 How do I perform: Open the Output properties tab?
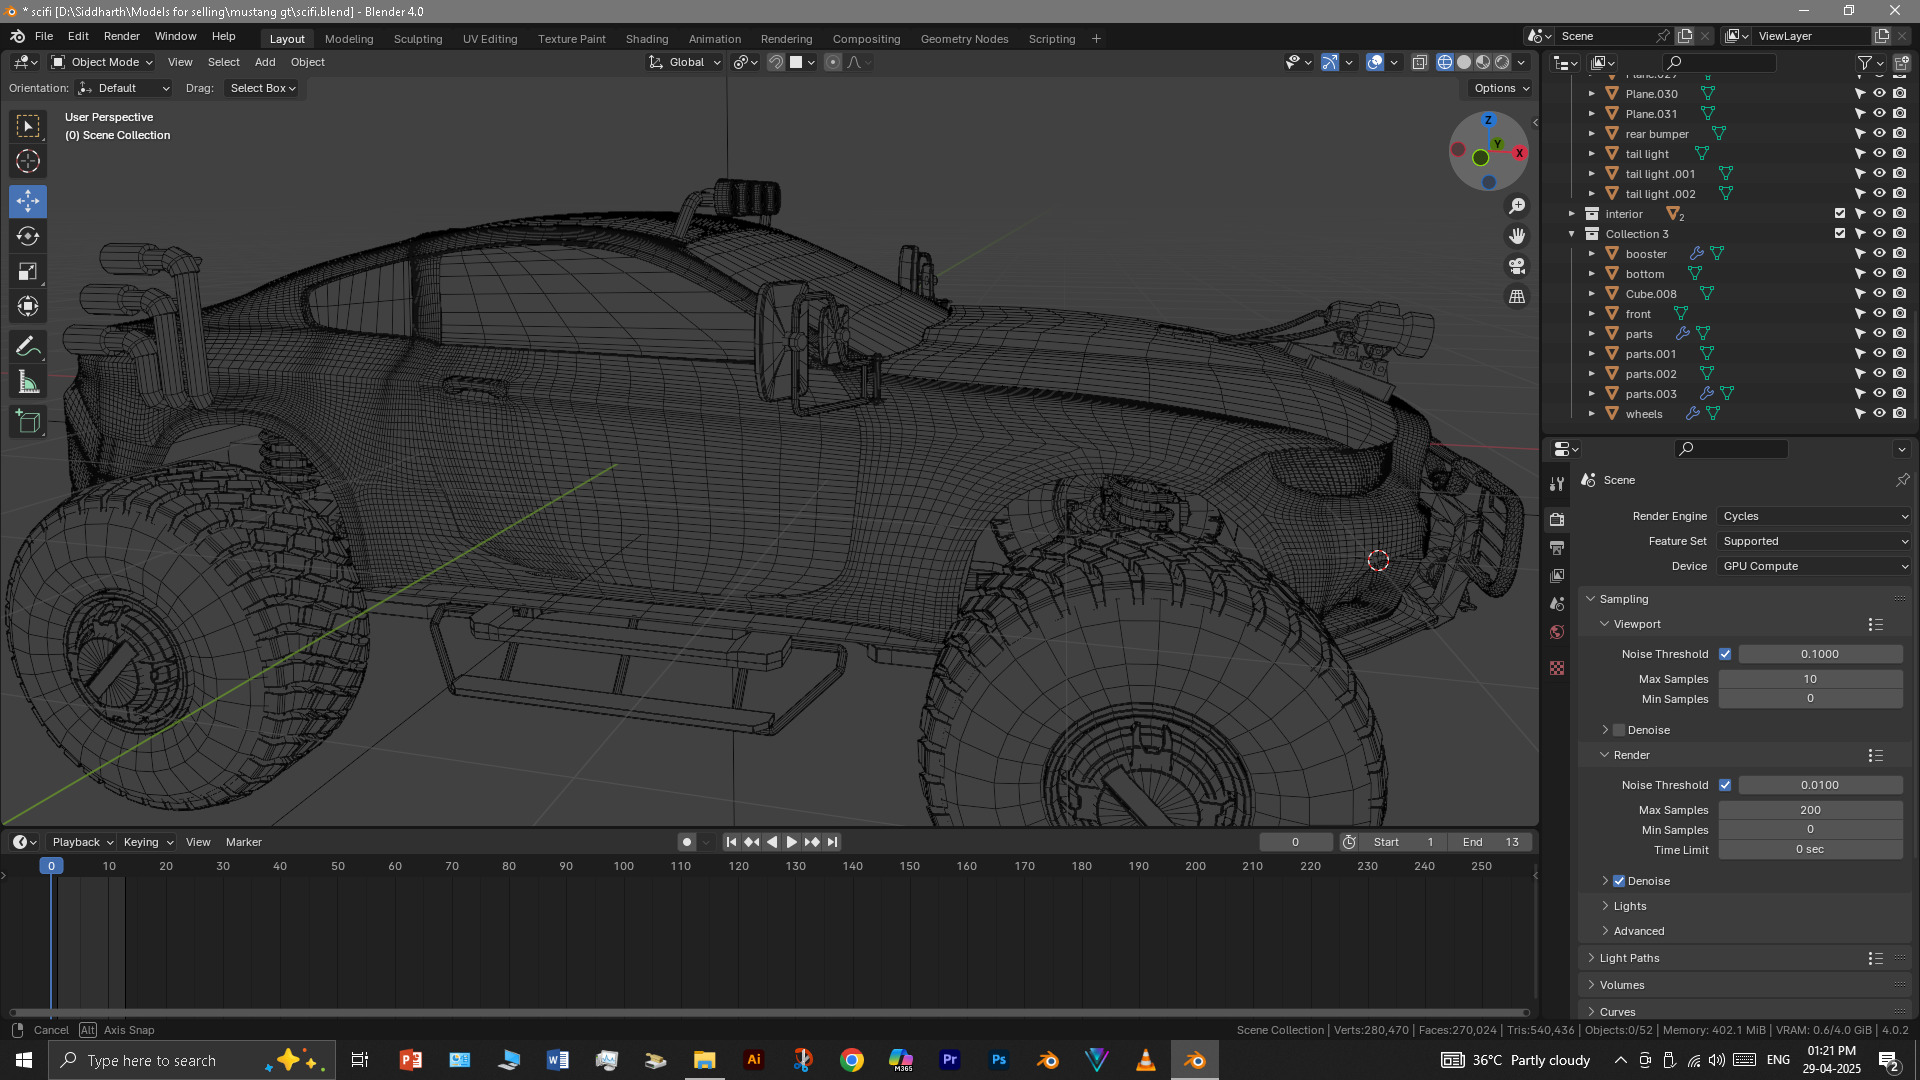1557,547
